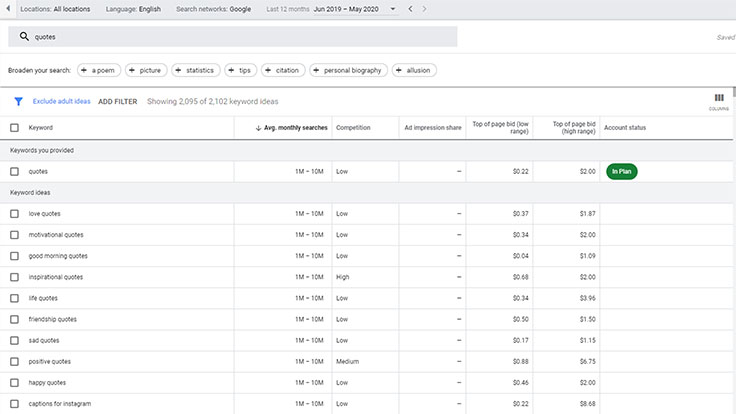Click the back arrow beside Locations
This screenshot has width=737, height=414.
[x=8, y=8]
